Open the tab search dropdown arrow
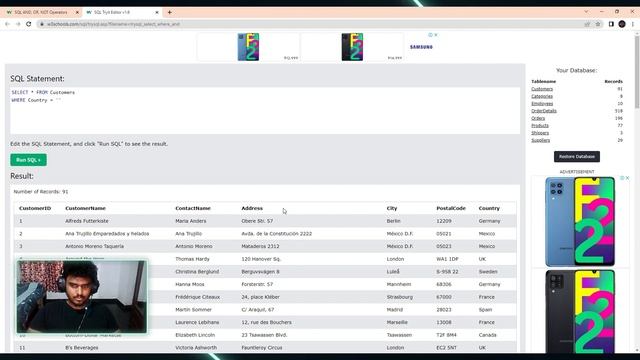Image resolution: width=640 pixels, height=360 pixels. (587, 12)
